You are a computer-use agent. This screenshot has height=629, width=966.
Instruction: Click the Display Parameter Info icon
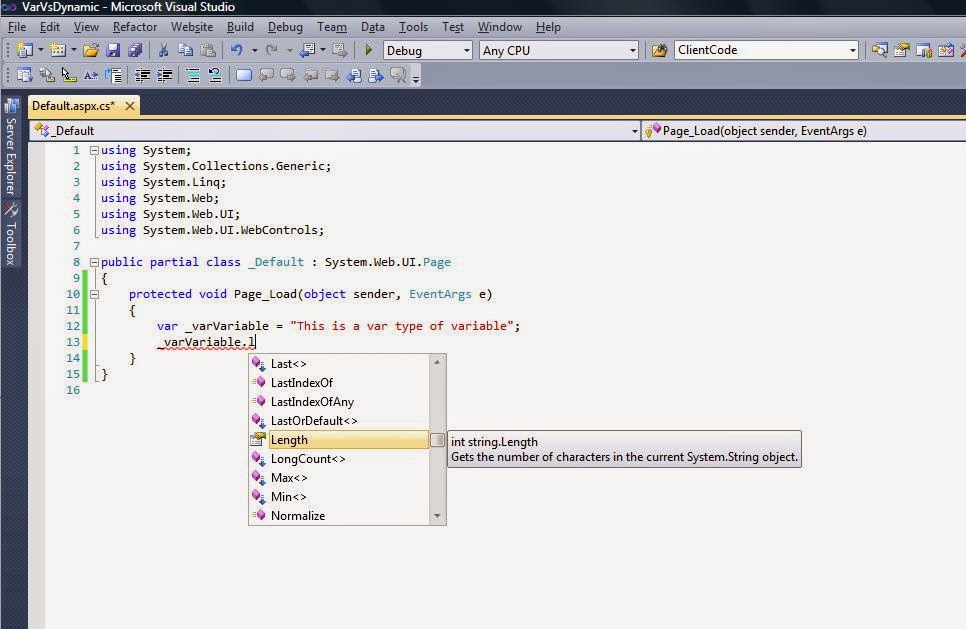[47, 75]
